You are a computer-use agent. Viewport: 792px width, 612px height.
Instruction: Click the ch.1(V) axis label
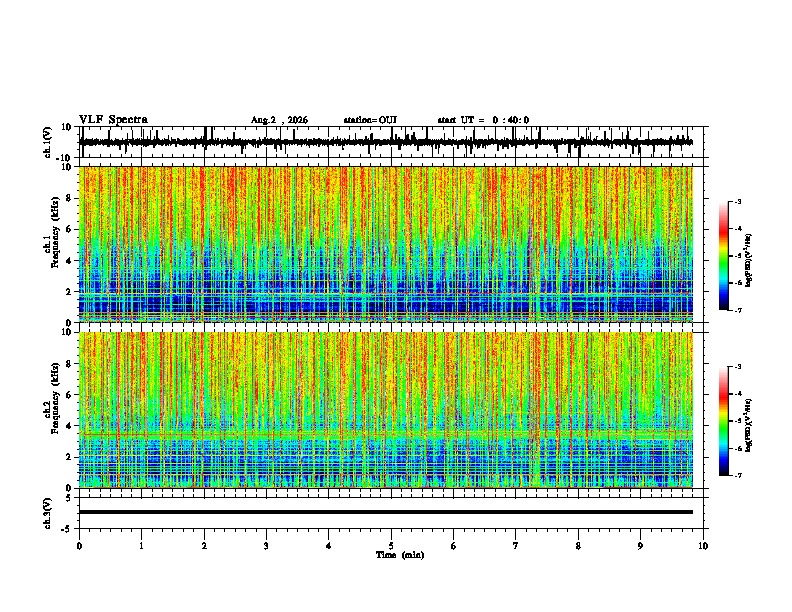pyautogui.click(x=48, y=142)
